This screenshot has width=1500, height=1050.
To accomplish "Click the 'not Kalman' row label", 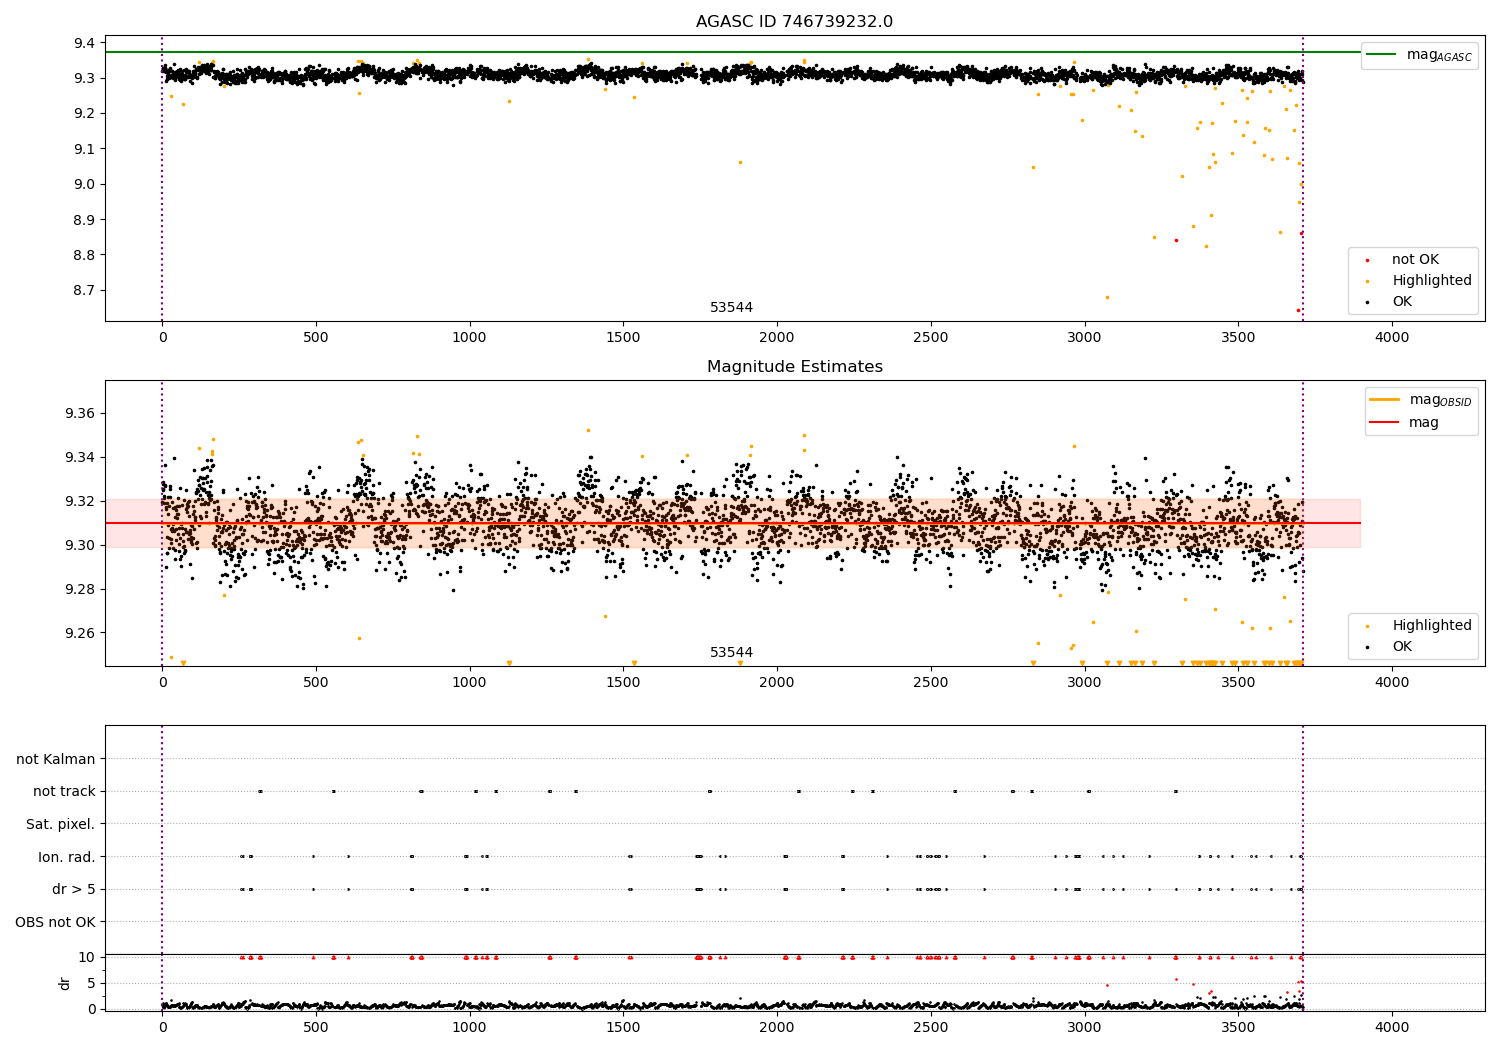I will (x=56, y=760).
